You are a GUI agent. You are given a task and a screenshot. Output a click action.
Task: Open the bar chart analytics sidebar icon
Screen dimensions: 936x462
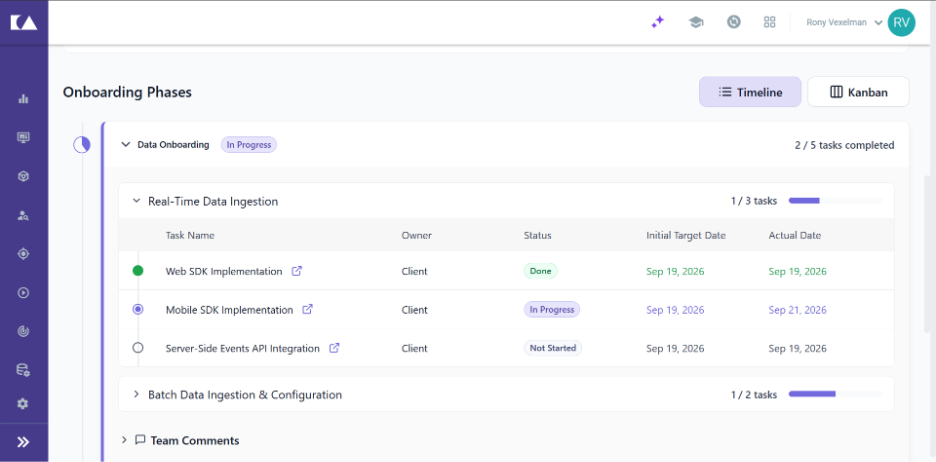click(x=23, y=98)
